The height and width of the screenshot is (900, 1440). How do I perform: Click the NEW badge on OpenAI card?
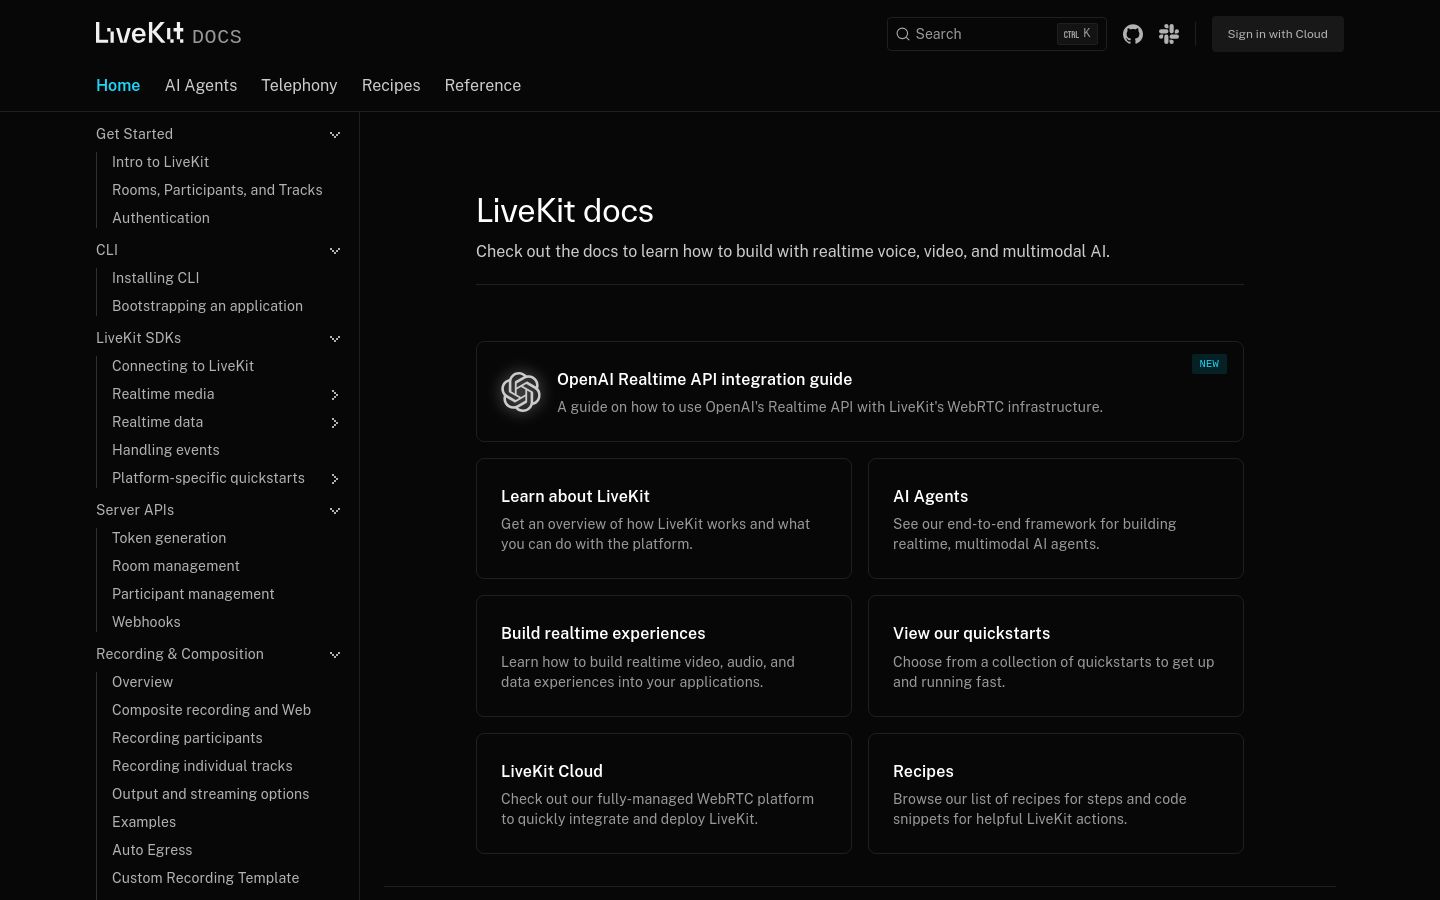click(x=1209, y=364)
